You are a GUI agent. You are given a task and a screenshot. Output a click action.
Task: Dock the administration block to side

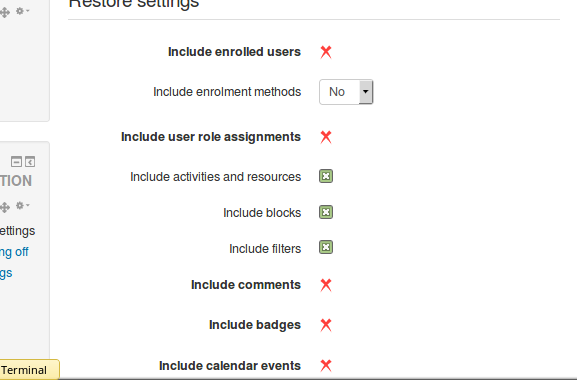click(x=30, y=161)
